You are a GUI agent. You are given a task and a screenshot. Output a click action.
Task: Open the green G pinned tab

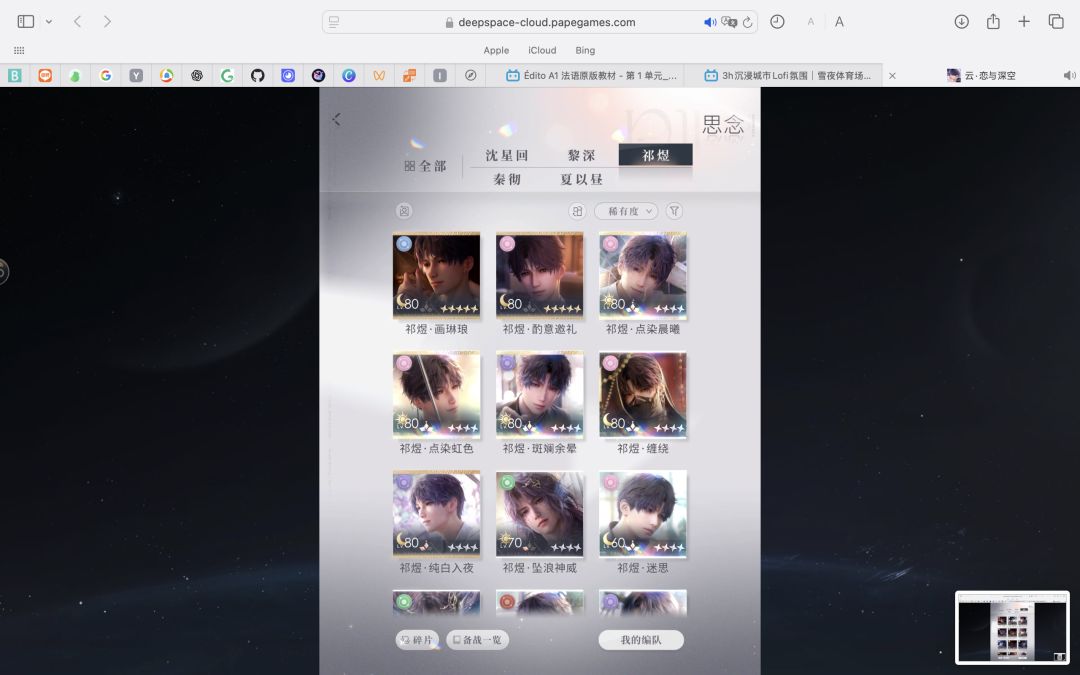[x=227, y=76]
